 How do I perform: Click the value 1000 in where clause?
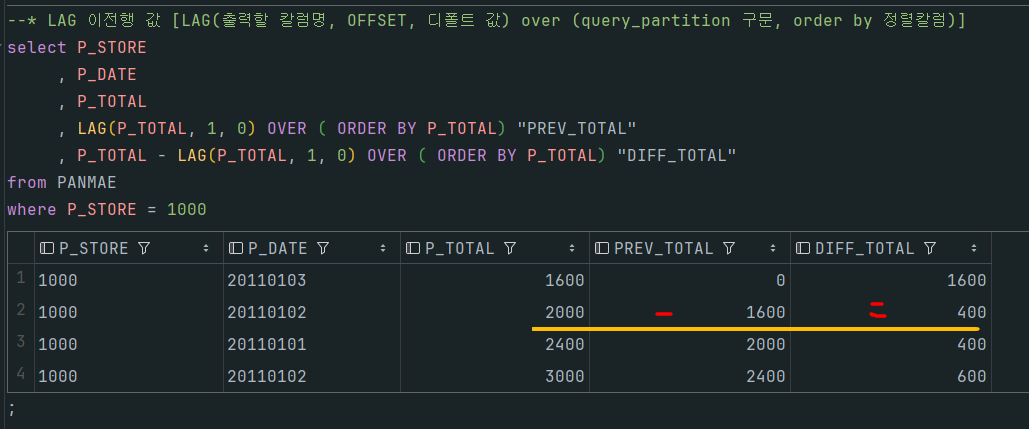[x=187, y=210]
